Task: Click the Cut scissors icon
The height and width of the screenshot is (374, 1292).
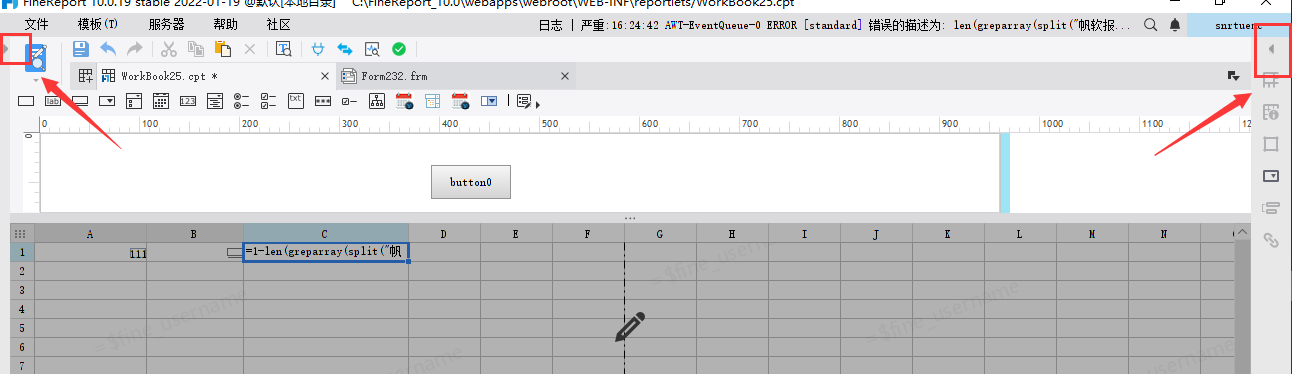Action: click(x=169, y=48)
